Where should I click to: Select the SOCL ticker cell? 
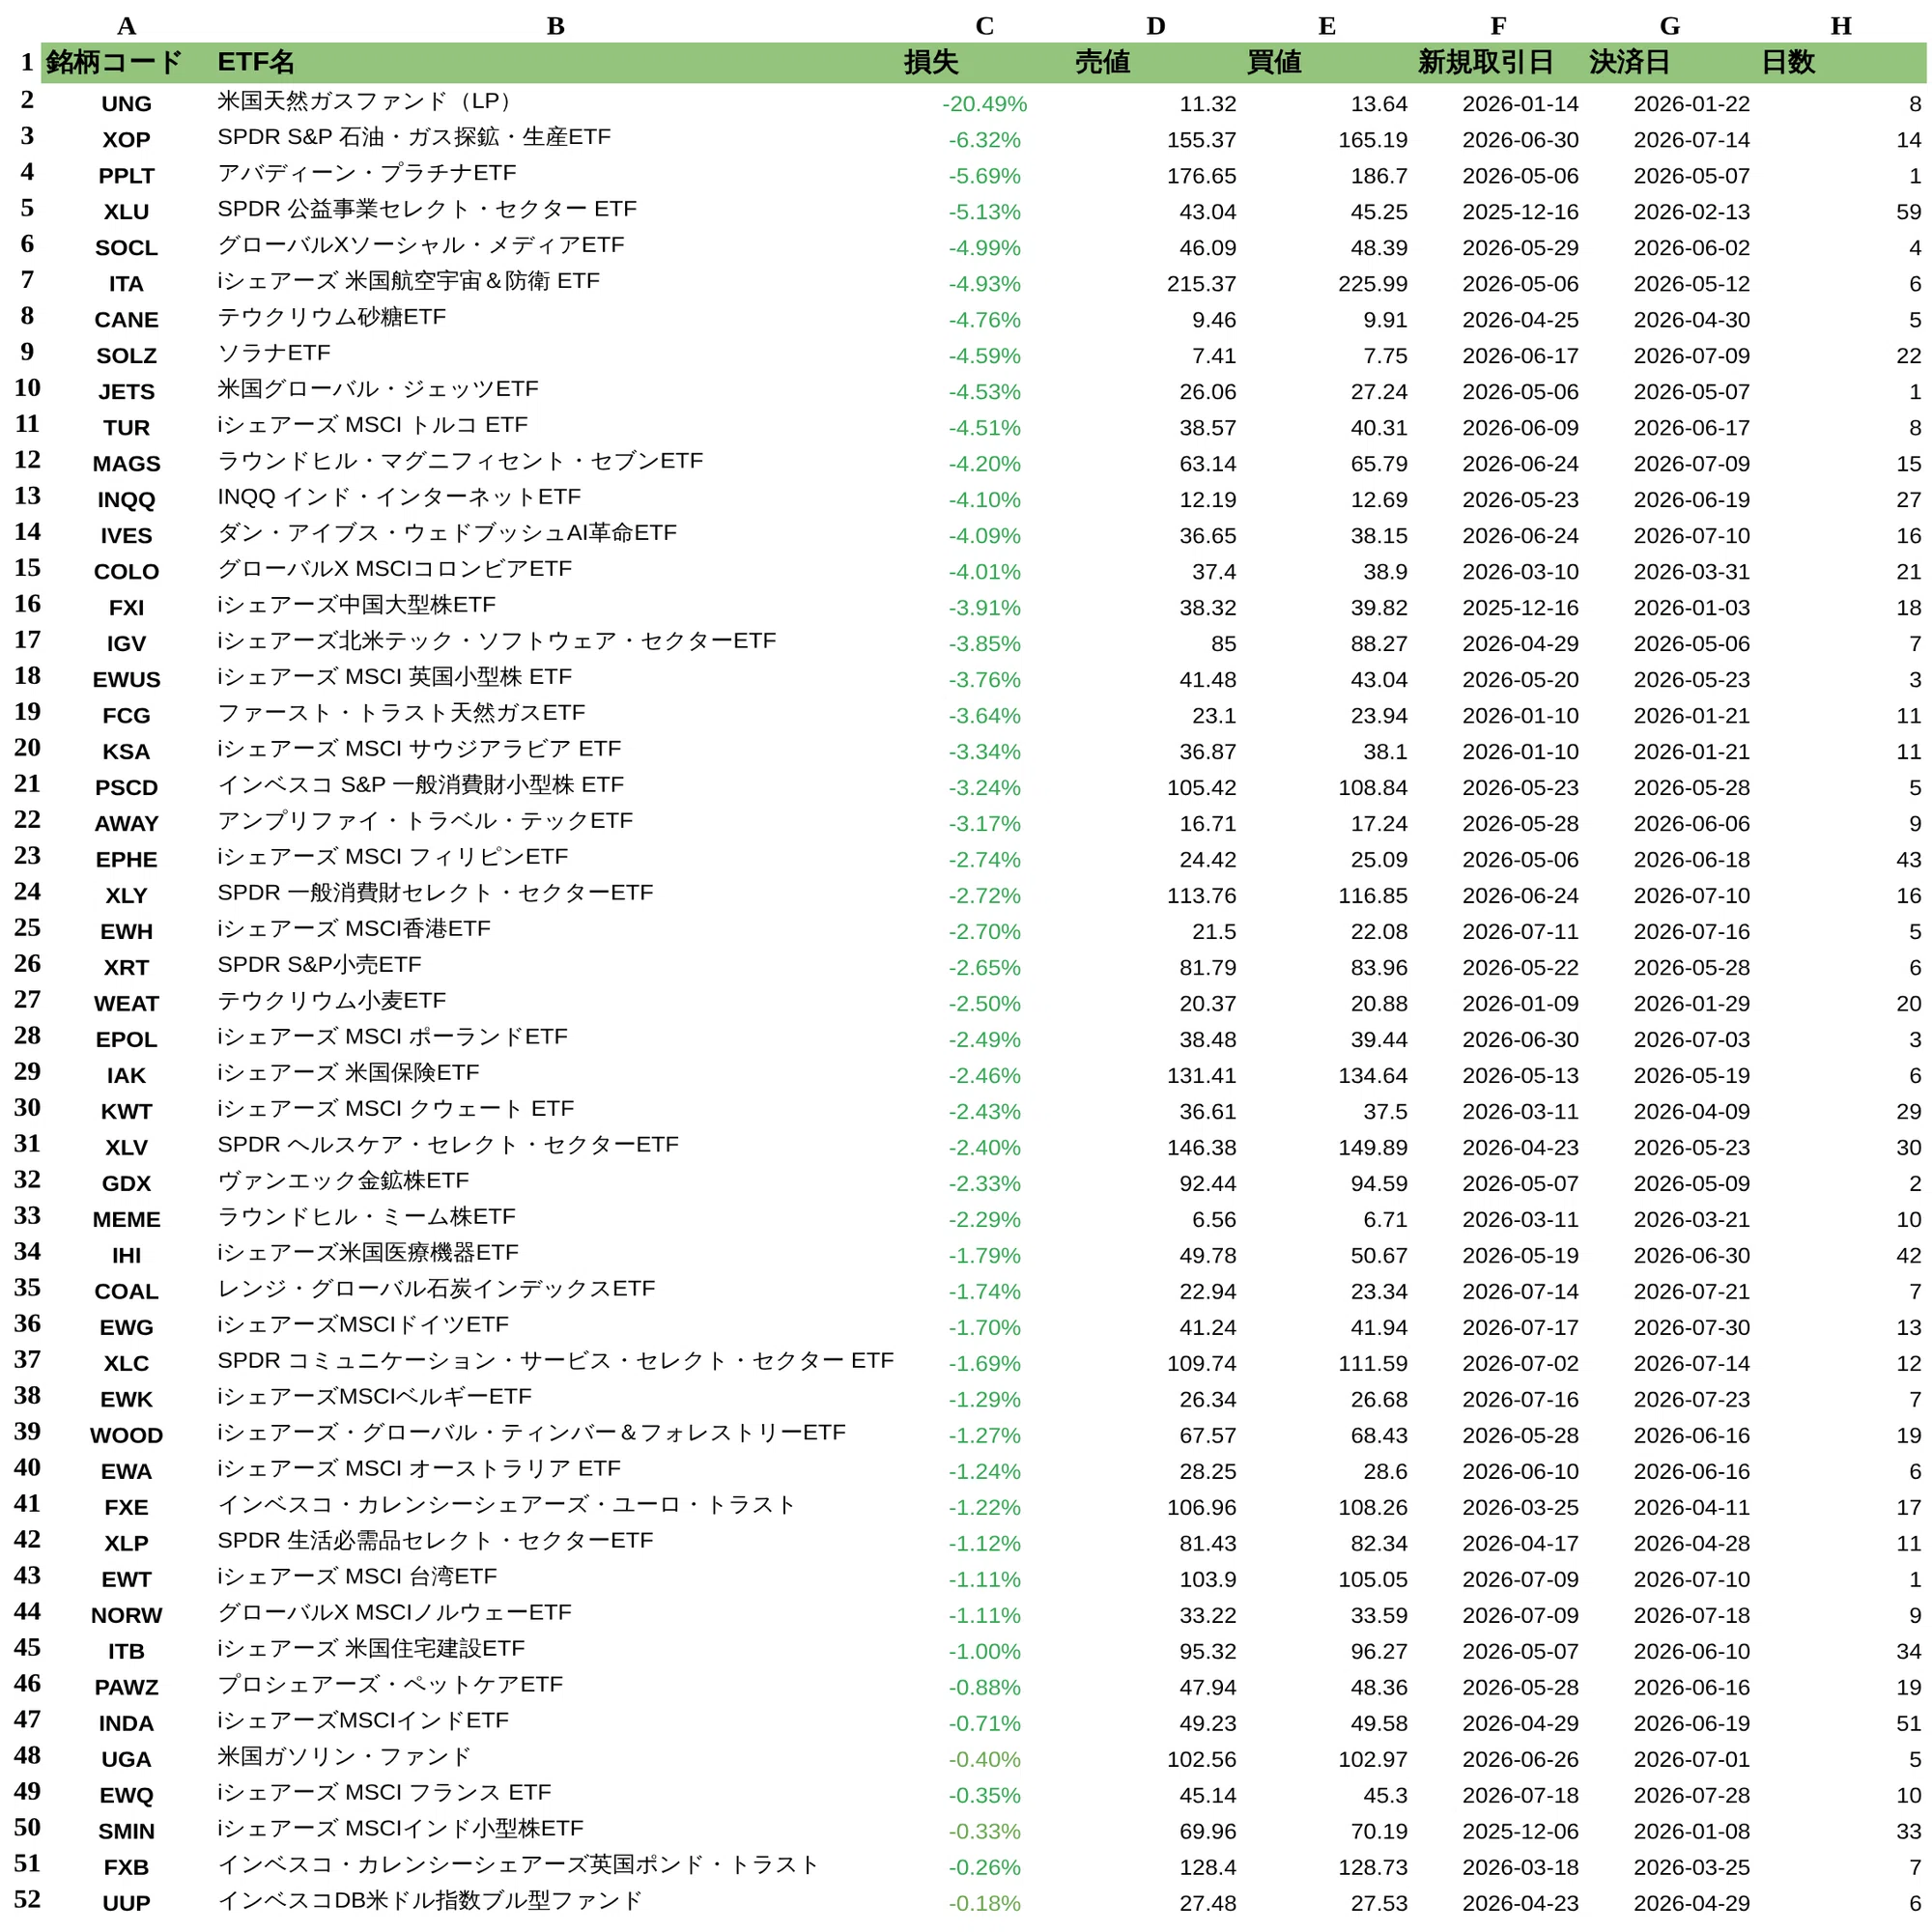126,247
